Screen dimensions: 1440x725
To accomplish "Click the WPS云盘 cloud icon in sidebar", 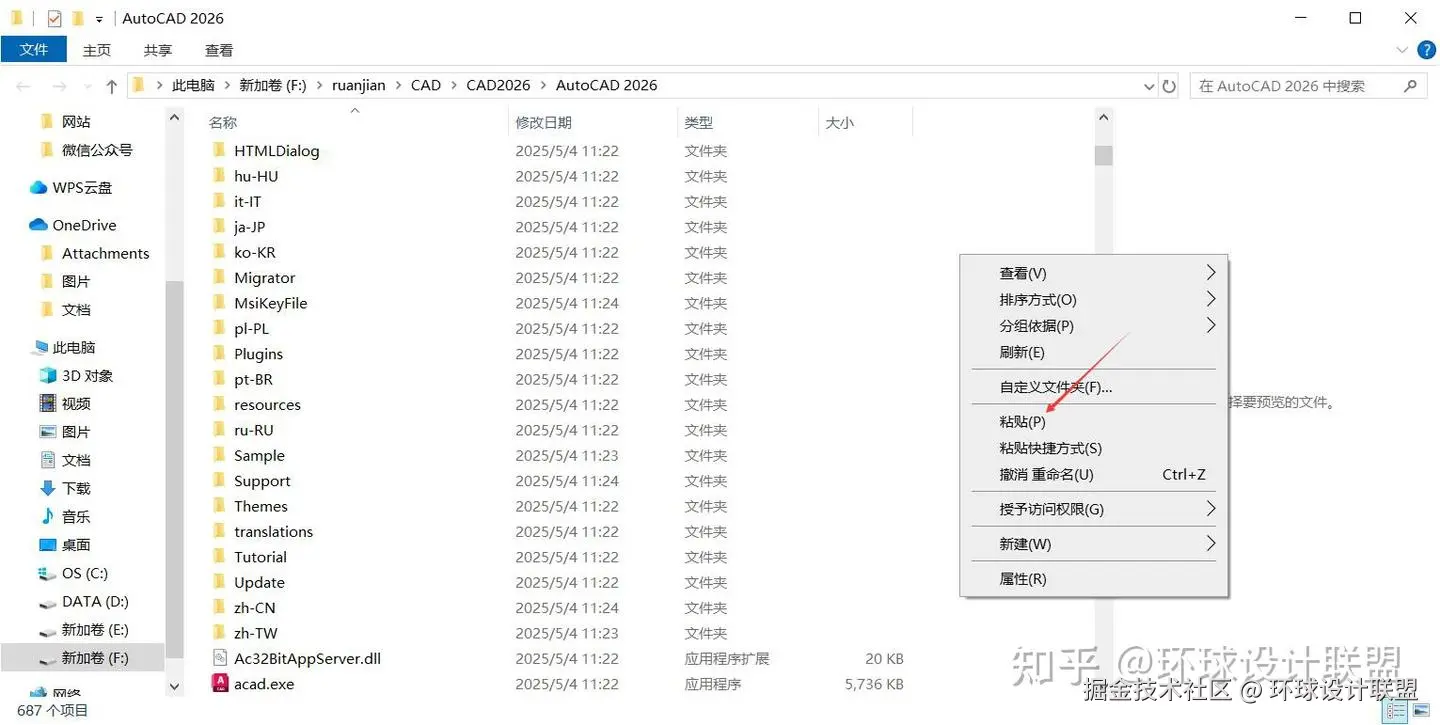I will (x=39, y=187).
